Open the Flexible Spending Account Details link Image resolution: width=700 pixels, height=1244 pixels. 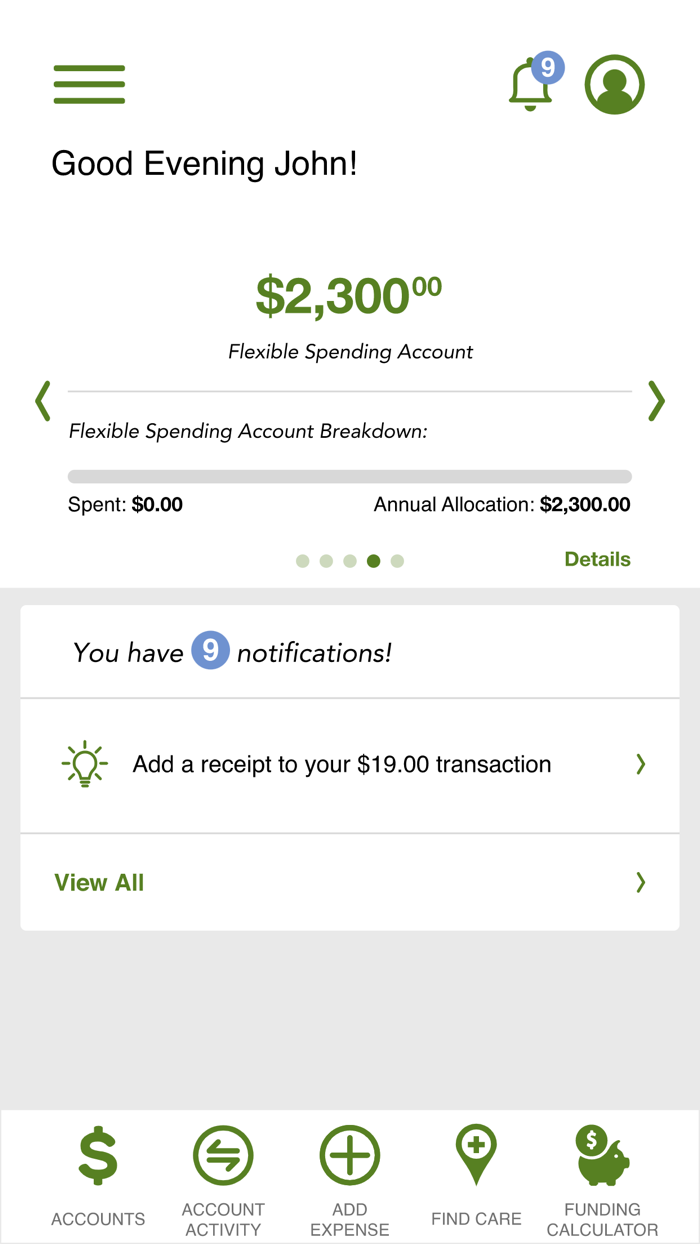[597, 559]
